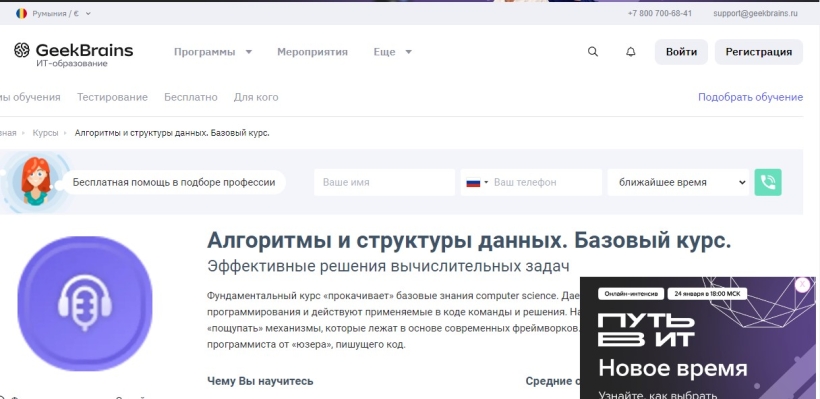Click the course title heading text
The image size is (820, 399).
click(469, 241)
